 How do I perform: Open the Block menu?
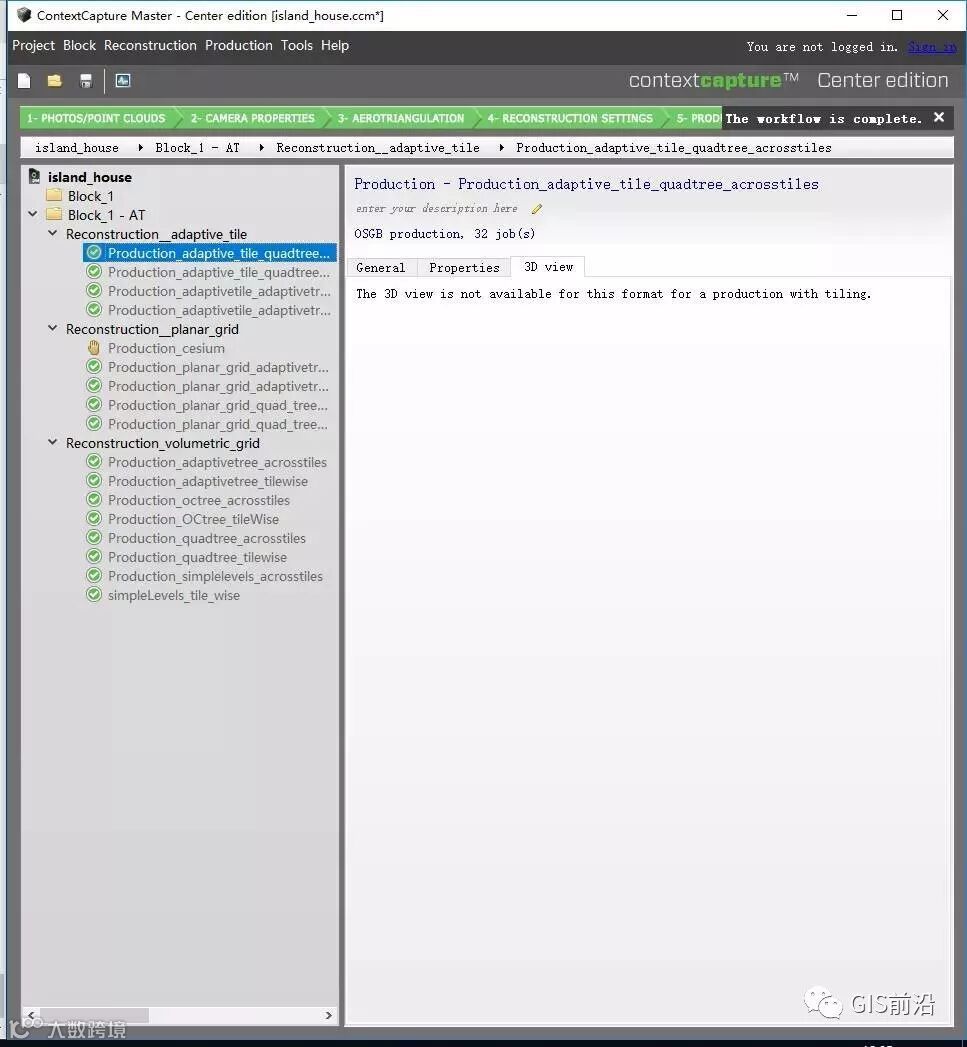point(79,45)
